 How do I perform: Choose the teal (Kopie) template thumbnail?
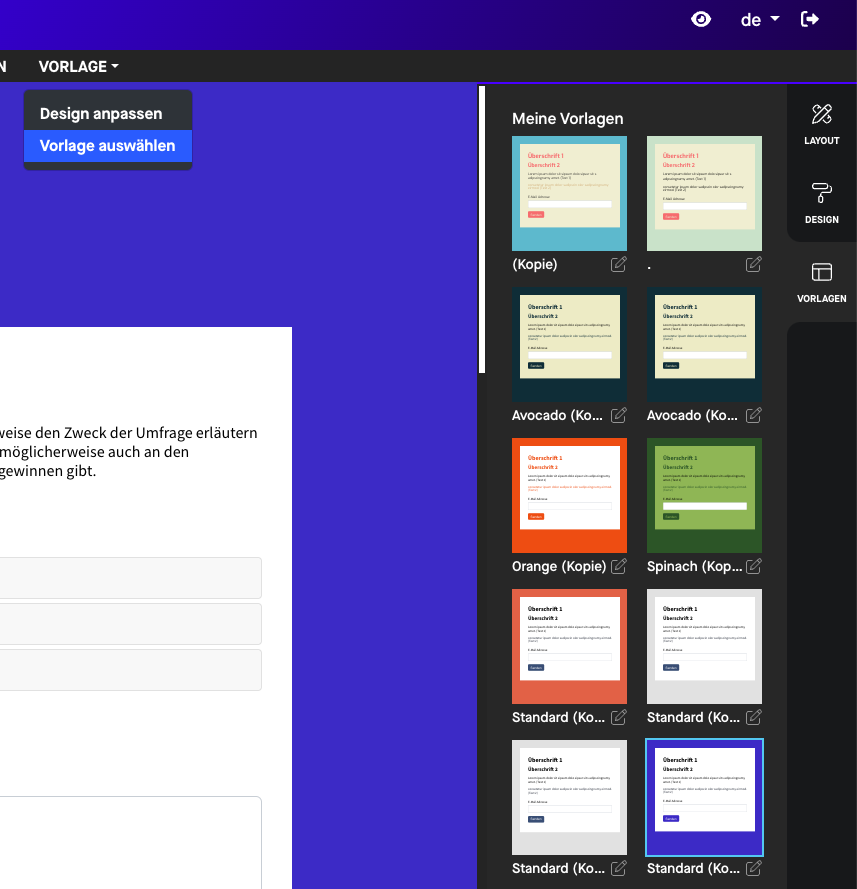click(x=569, y=193)
